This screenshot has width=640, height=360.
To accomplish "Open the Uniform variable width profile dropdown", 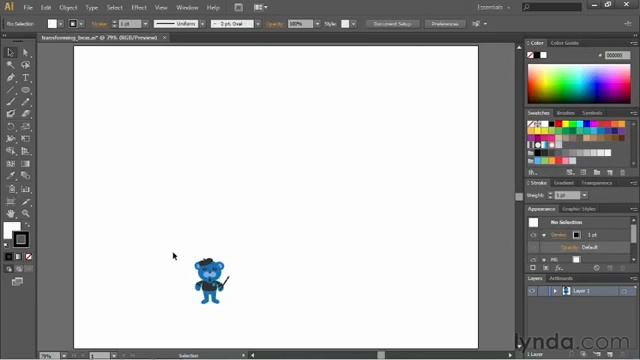I will 203,24.
